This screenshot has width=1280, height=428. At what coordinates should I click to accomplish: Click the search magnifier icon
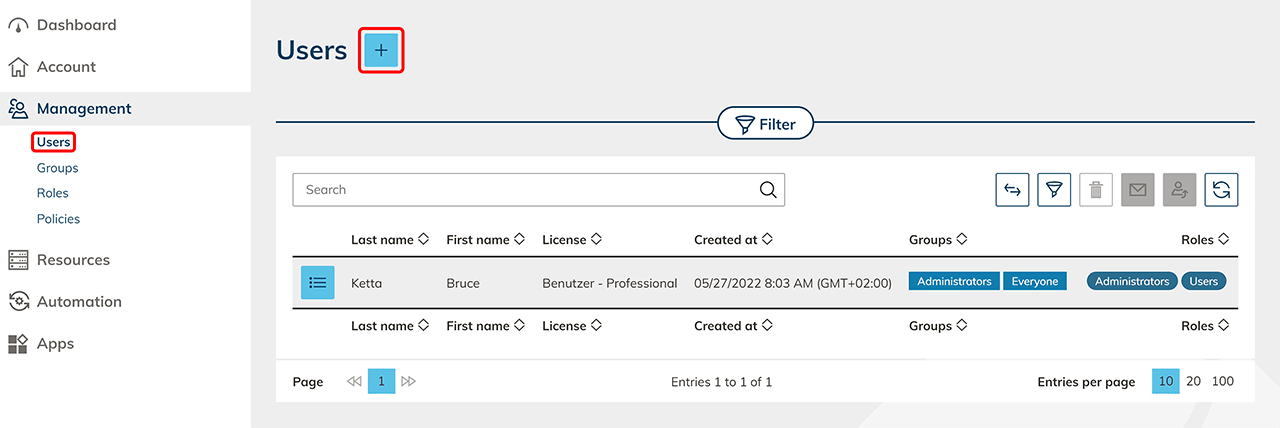tap(767, 190)
